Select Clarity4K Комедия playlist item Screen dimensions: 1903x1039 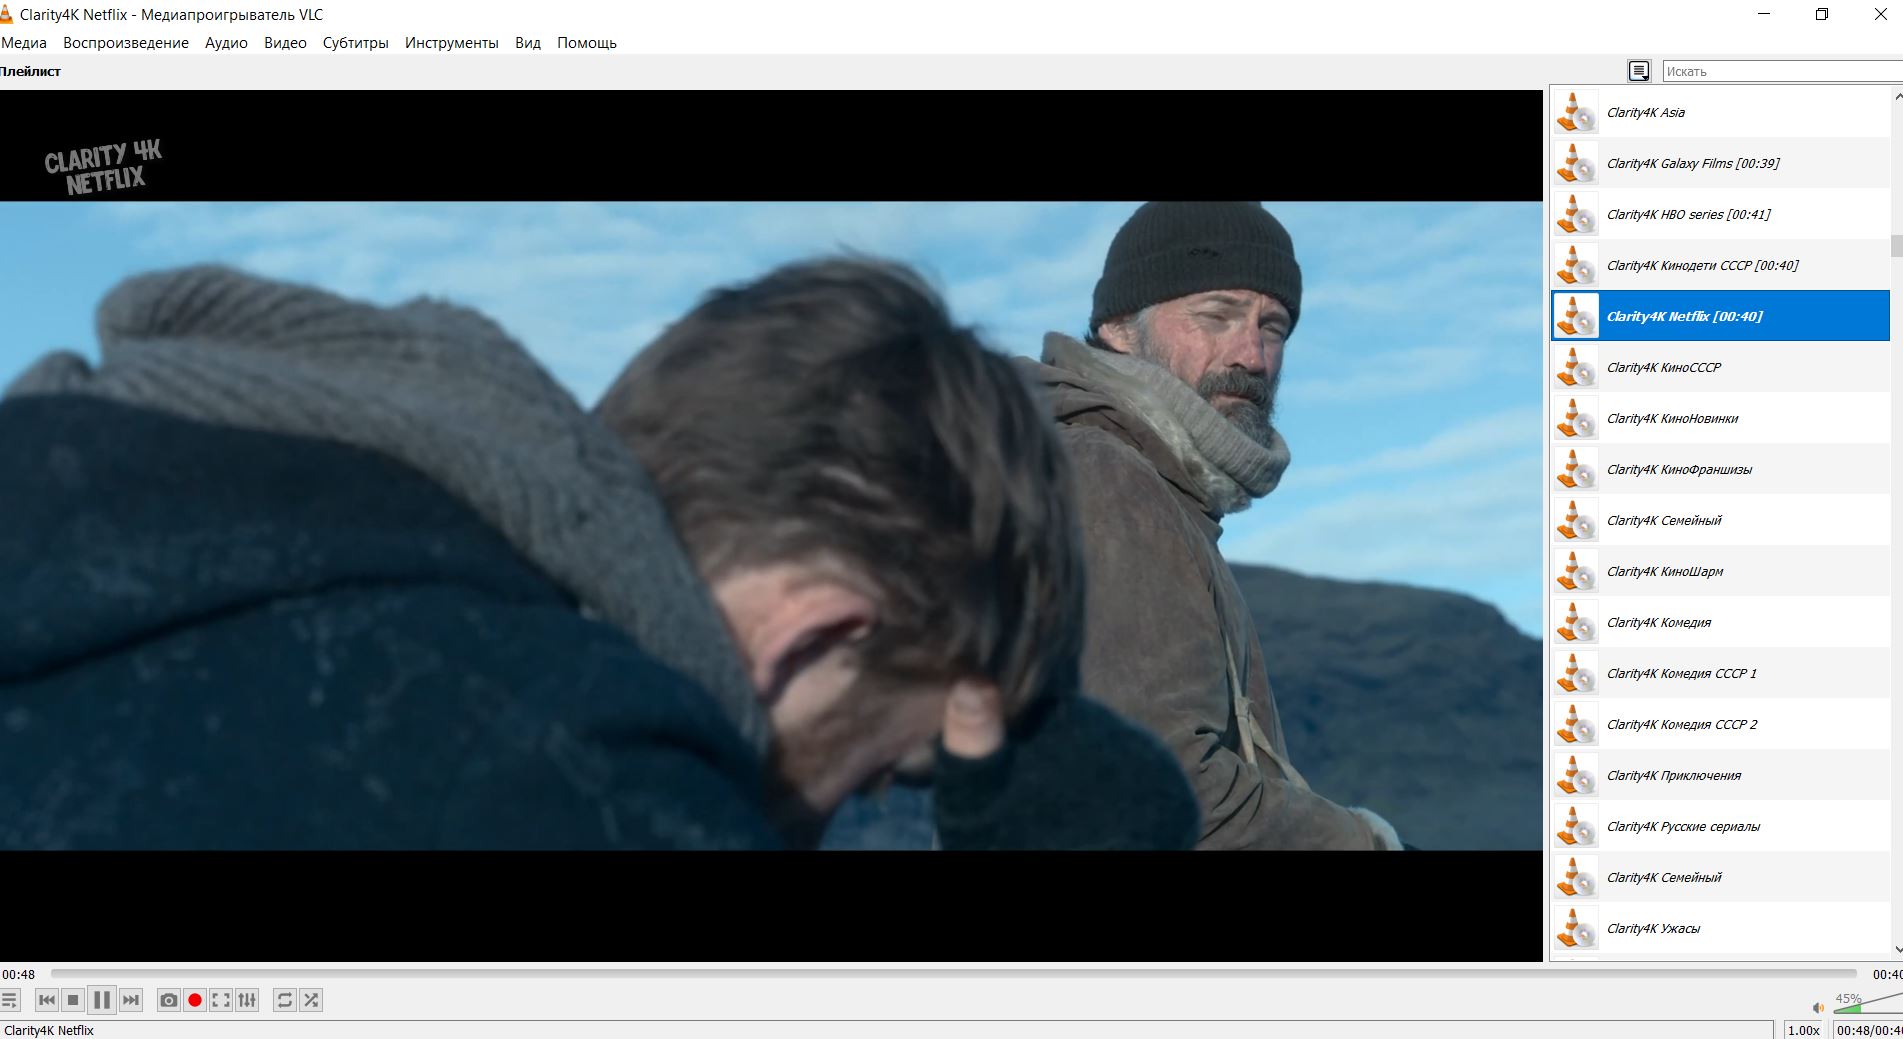point(1720,622)
